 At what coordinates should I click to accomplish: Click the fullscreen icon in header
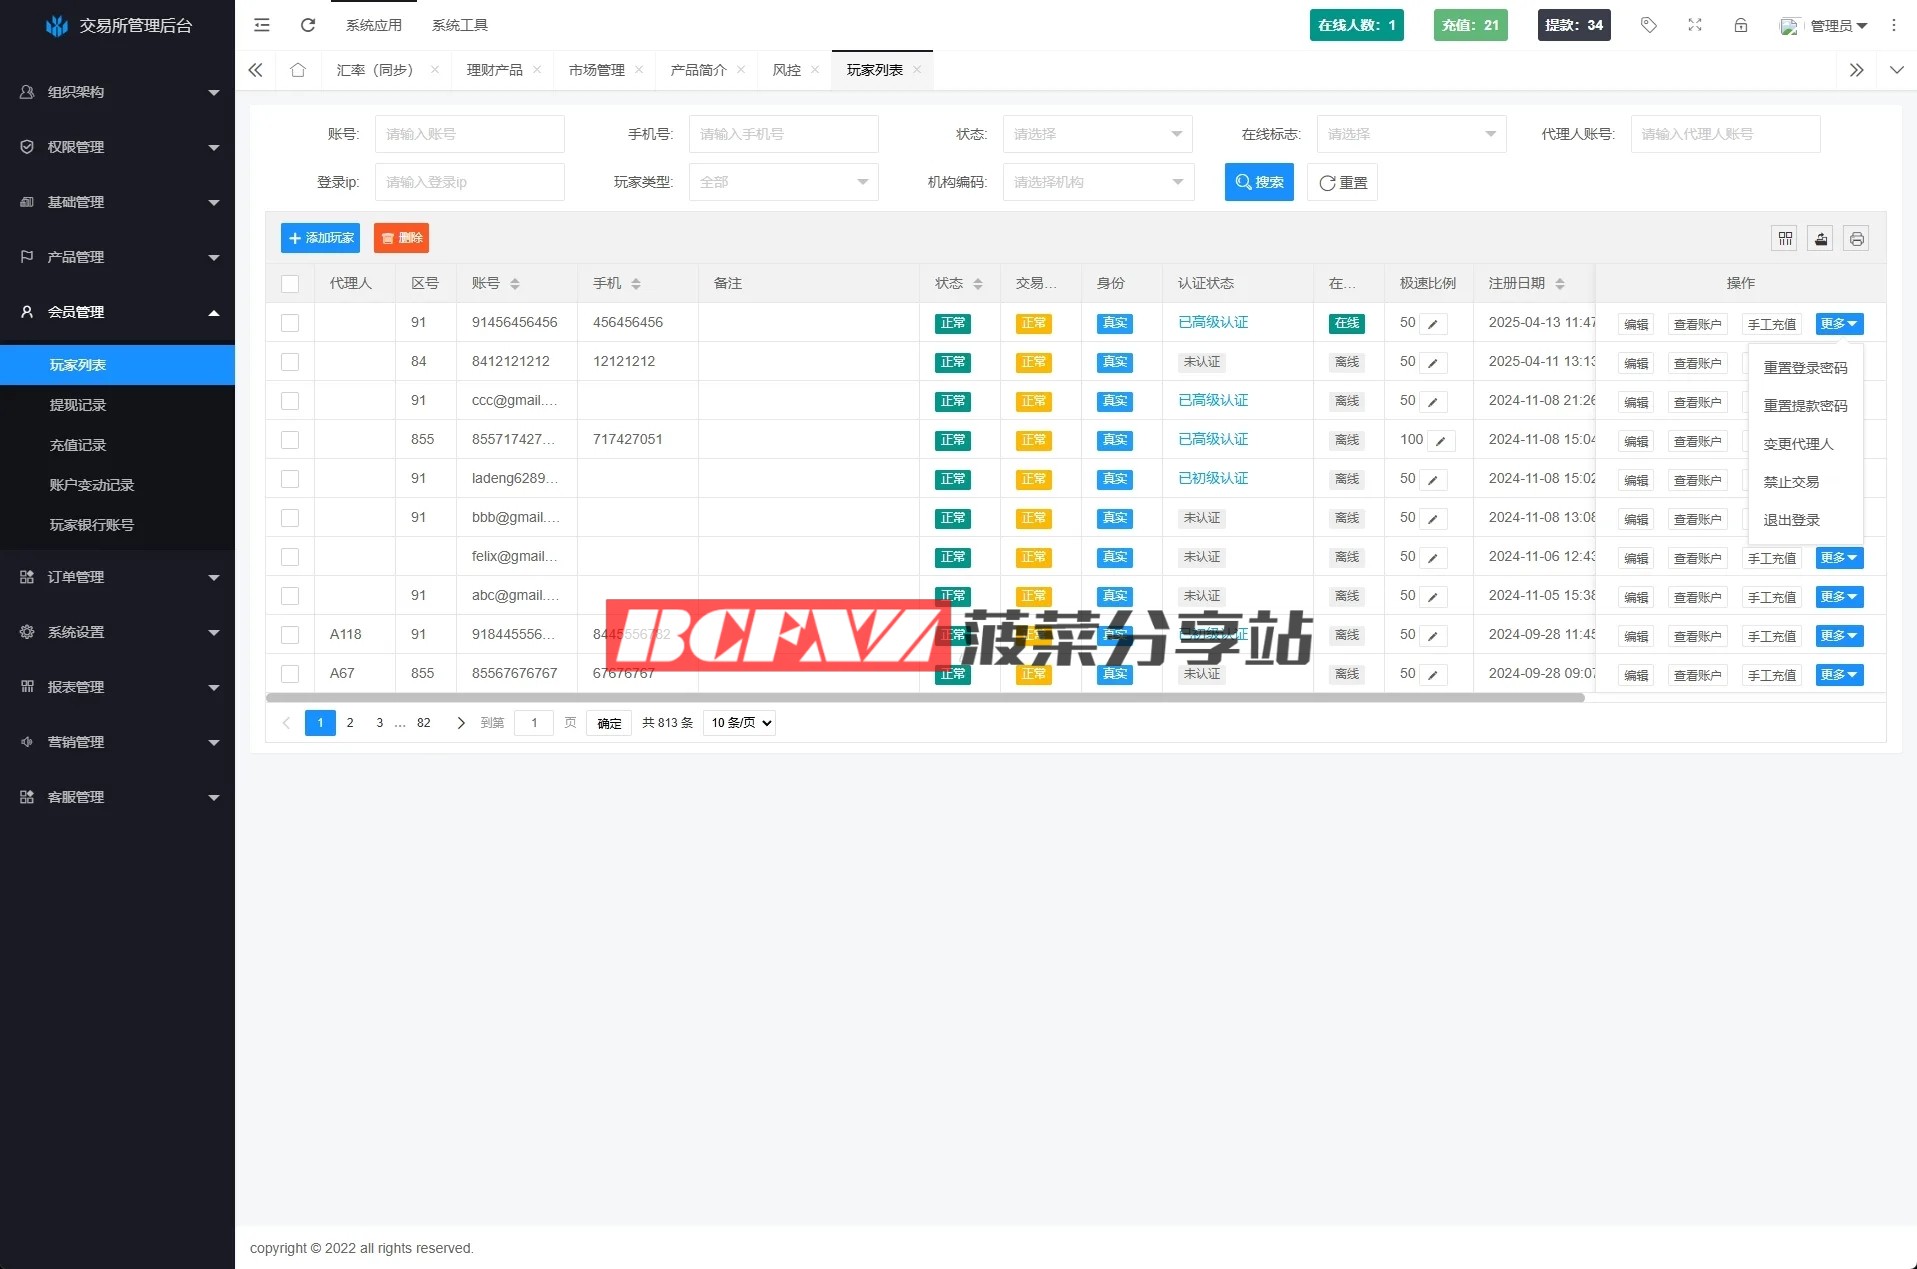click(x=1695, y=25)
